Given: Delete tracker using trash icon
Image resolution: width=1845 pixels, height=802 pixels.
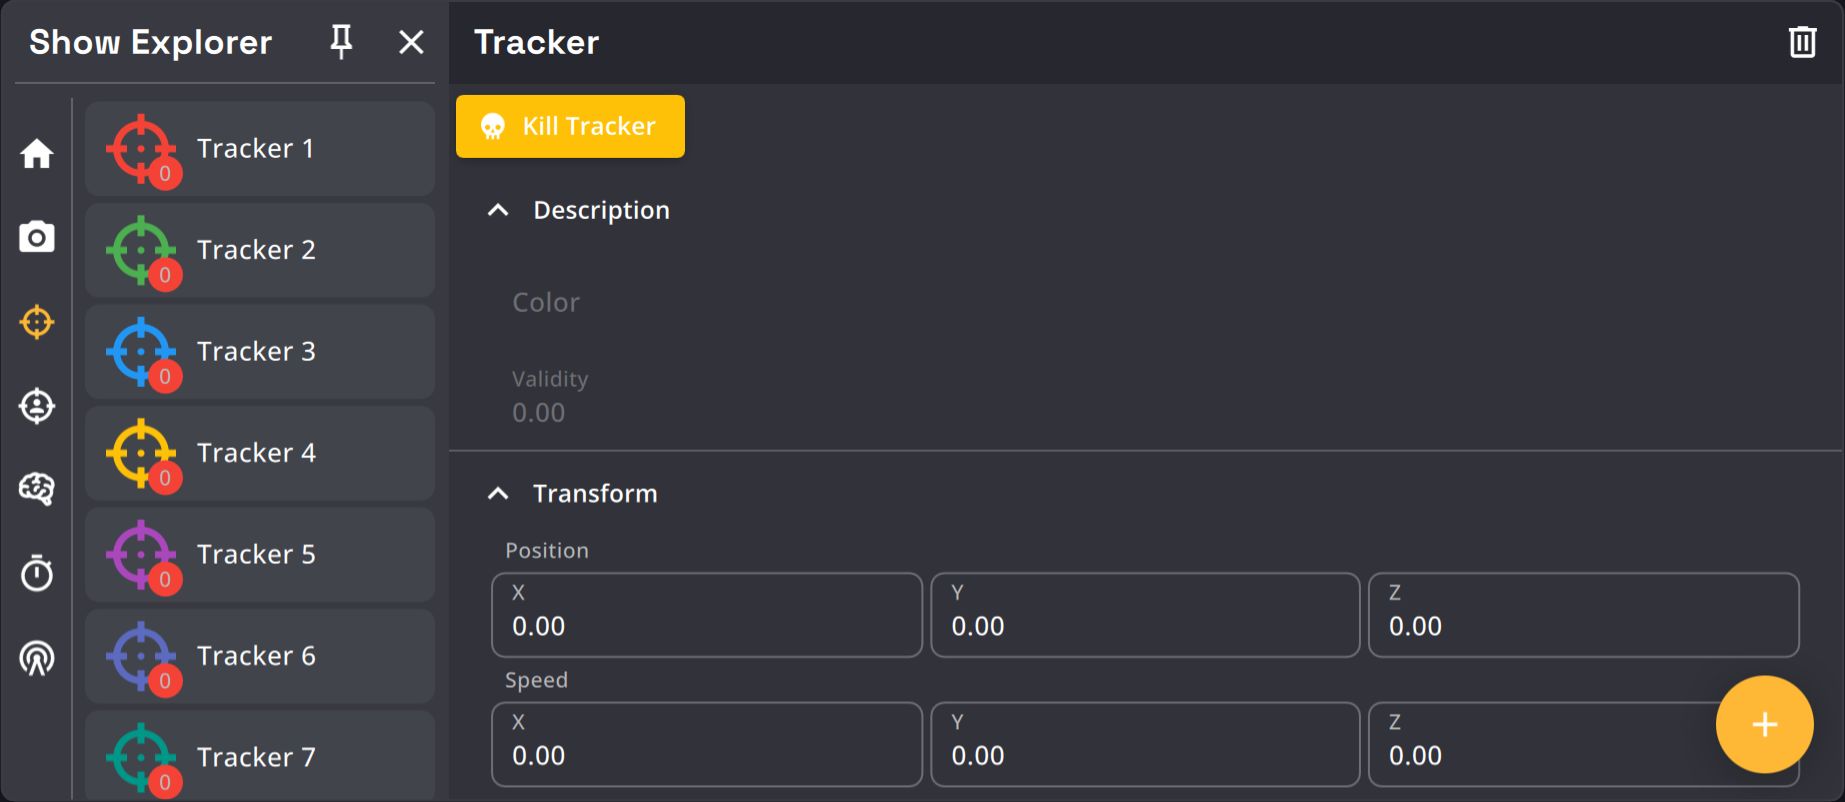Looking at the screenshot, I should 1802,42.
